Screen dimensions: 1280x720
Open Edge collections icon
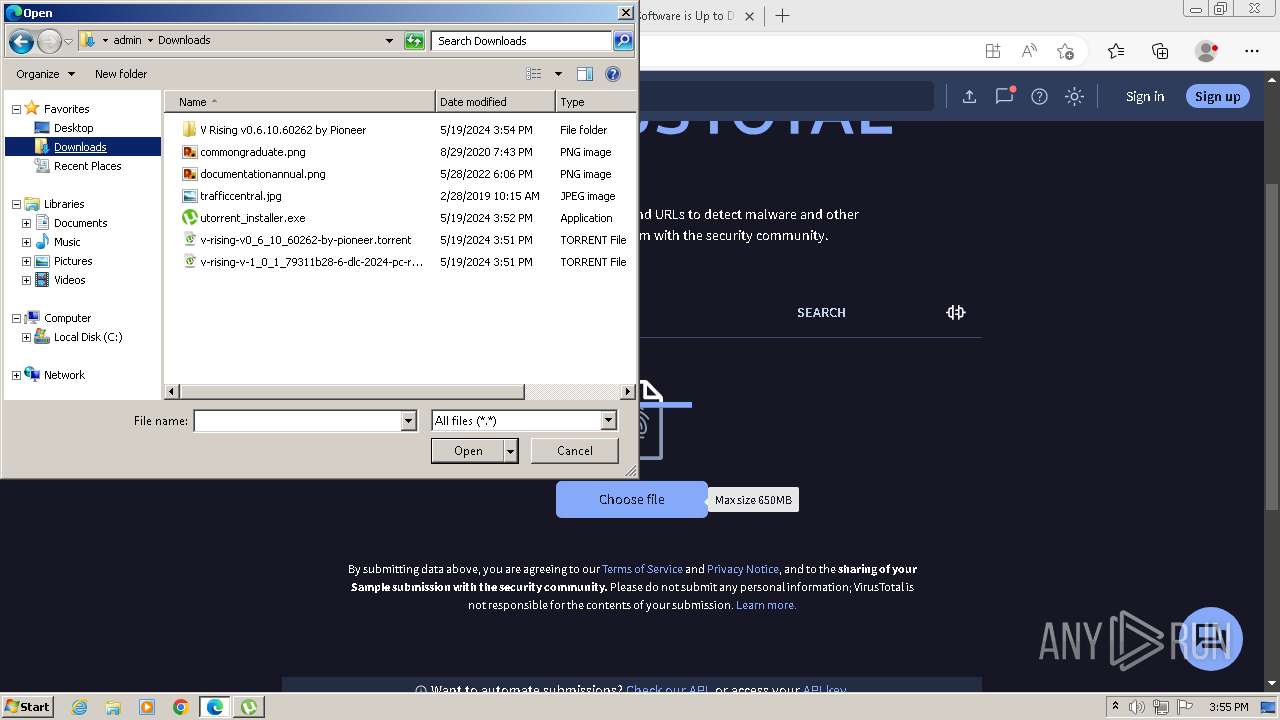tap(1160, 51)
